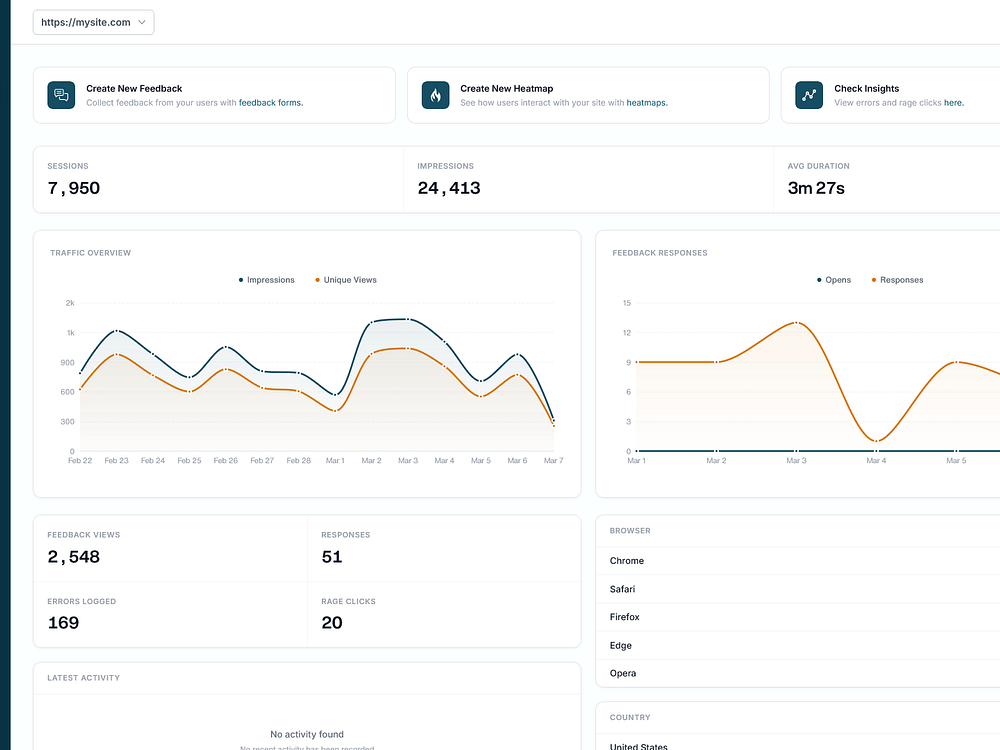Select the Safari browser row
The image size is (1000, 750).
798,589
